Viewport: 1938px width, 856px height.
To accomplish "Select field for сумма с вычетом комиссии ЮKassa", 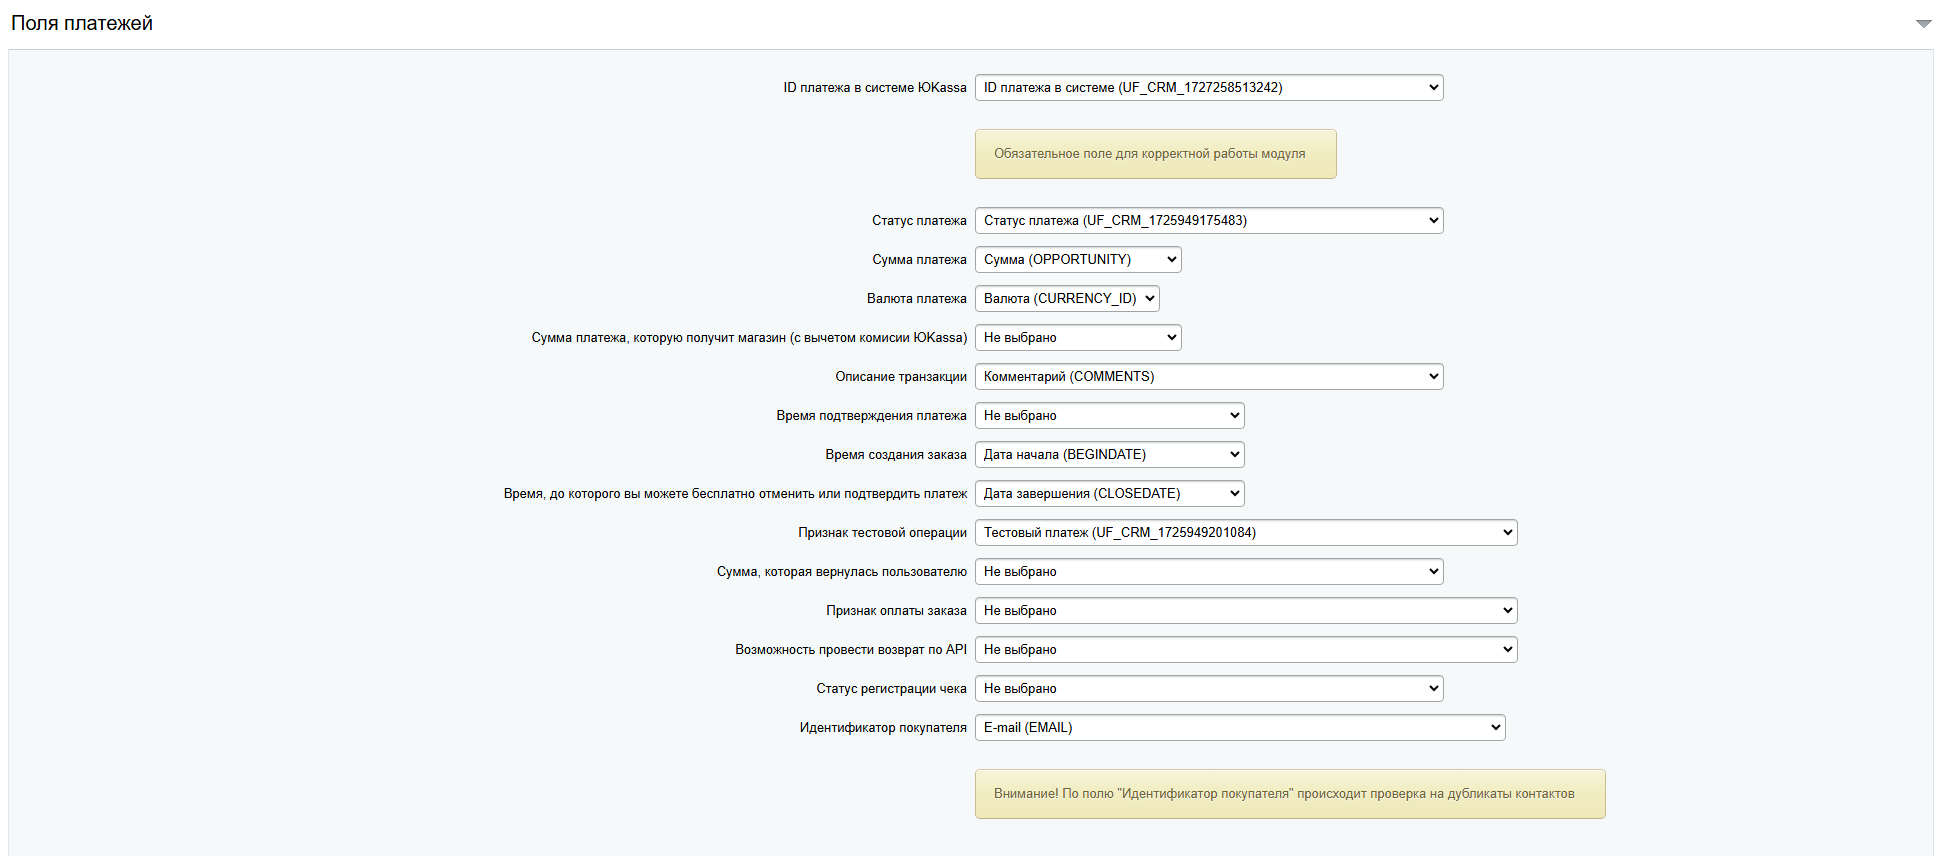I will click(x=1077, y=338).
